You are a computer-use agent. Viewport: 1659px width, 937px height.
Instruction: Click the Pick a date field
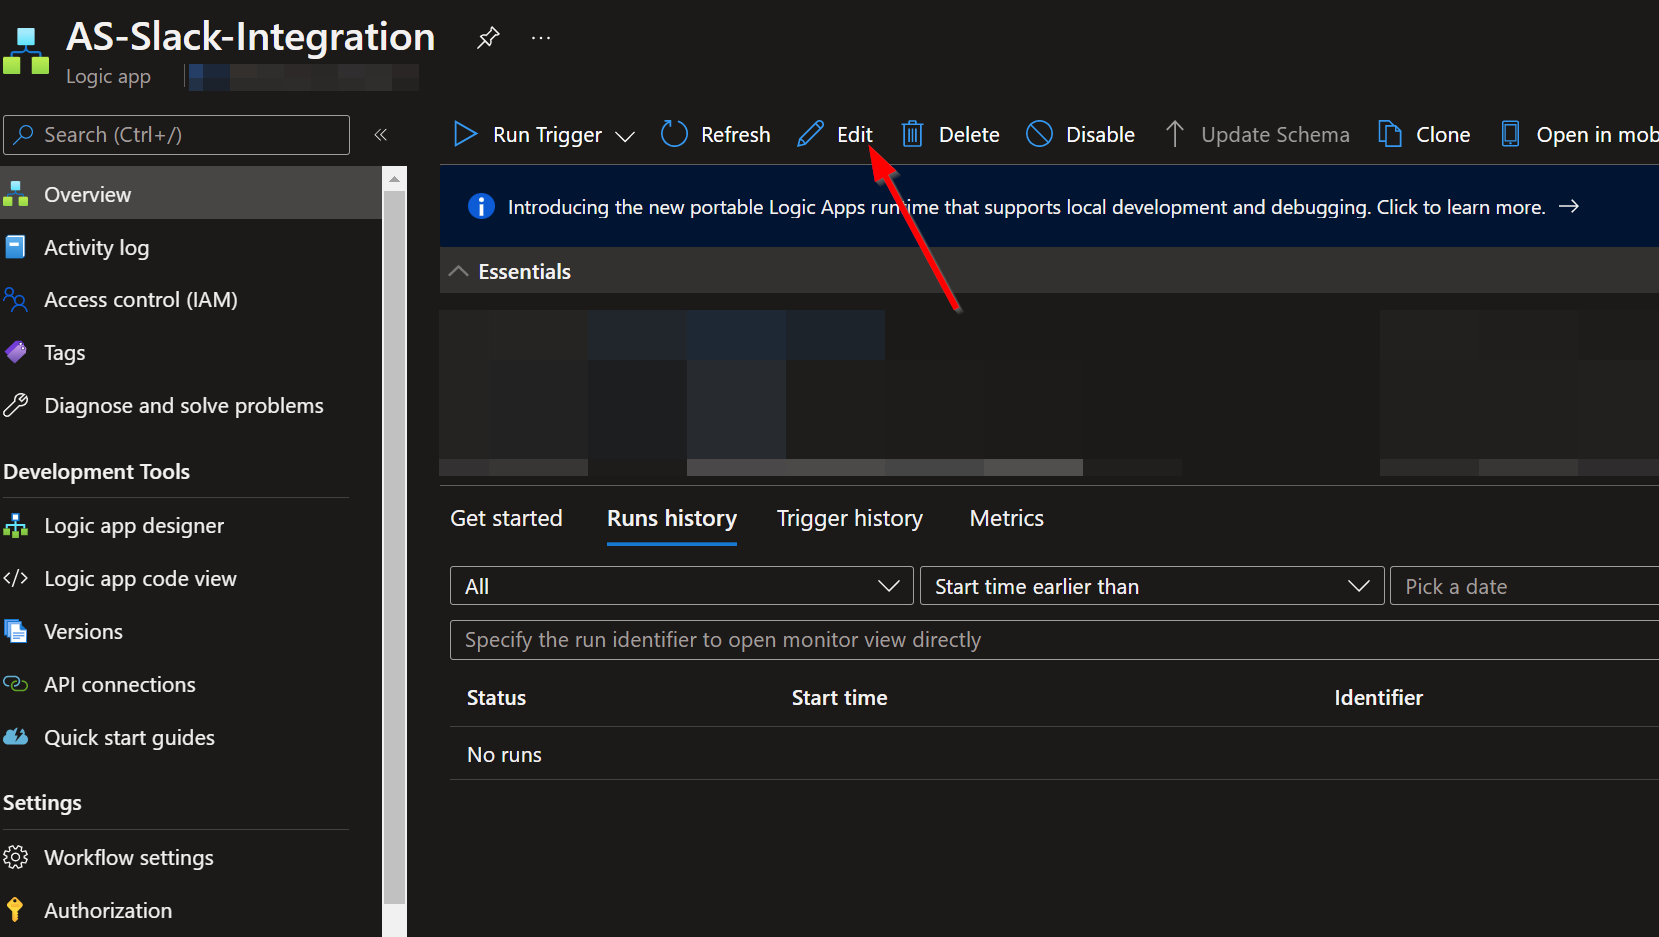(x=1524, y=586)
